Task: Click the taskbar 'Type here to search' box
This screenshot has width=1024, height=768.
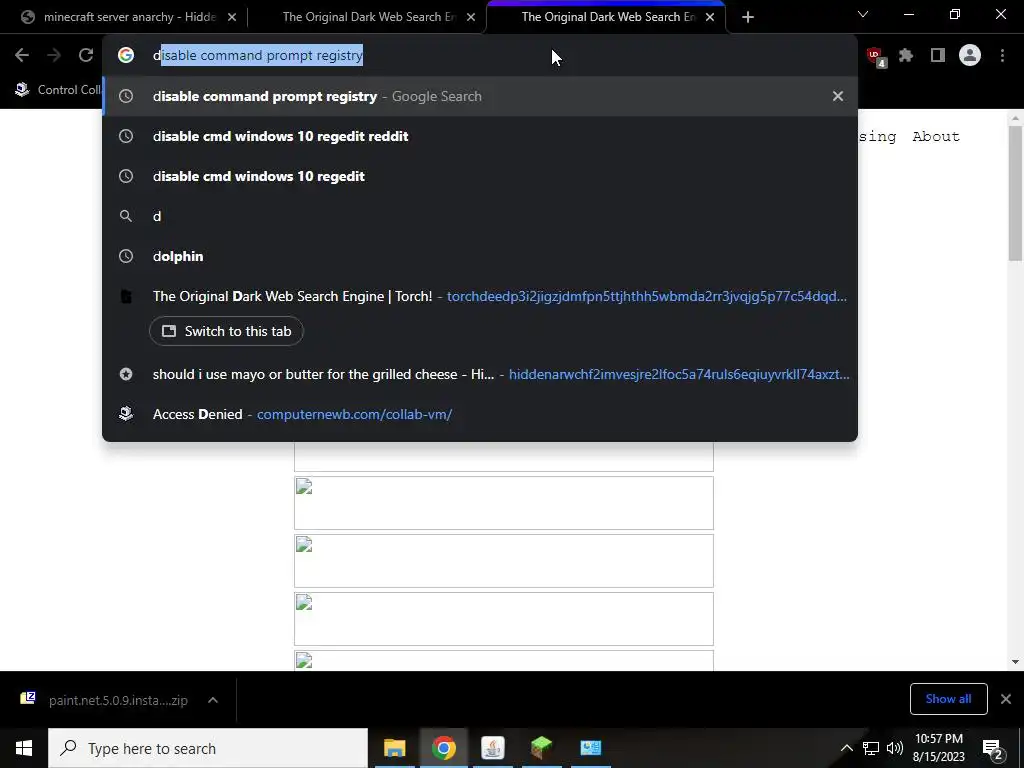Action: click(208, 748)
